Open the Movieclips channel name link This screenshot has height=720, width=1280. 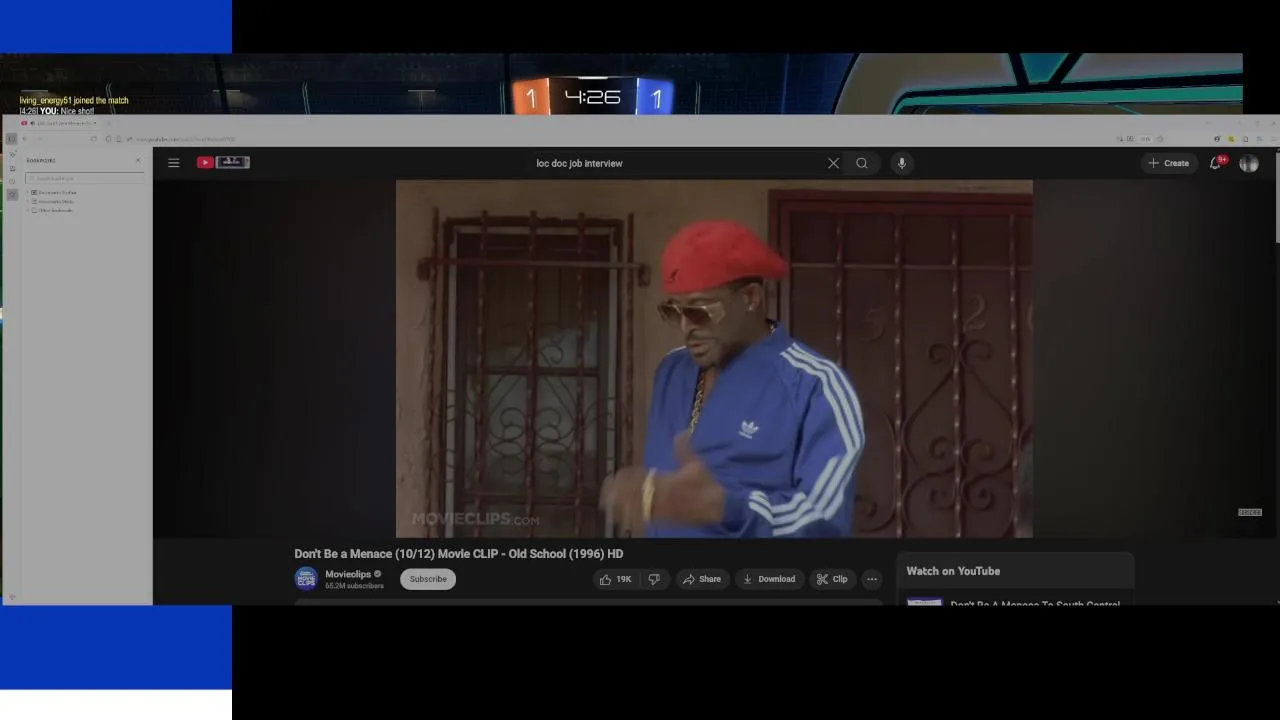point(348,574)
